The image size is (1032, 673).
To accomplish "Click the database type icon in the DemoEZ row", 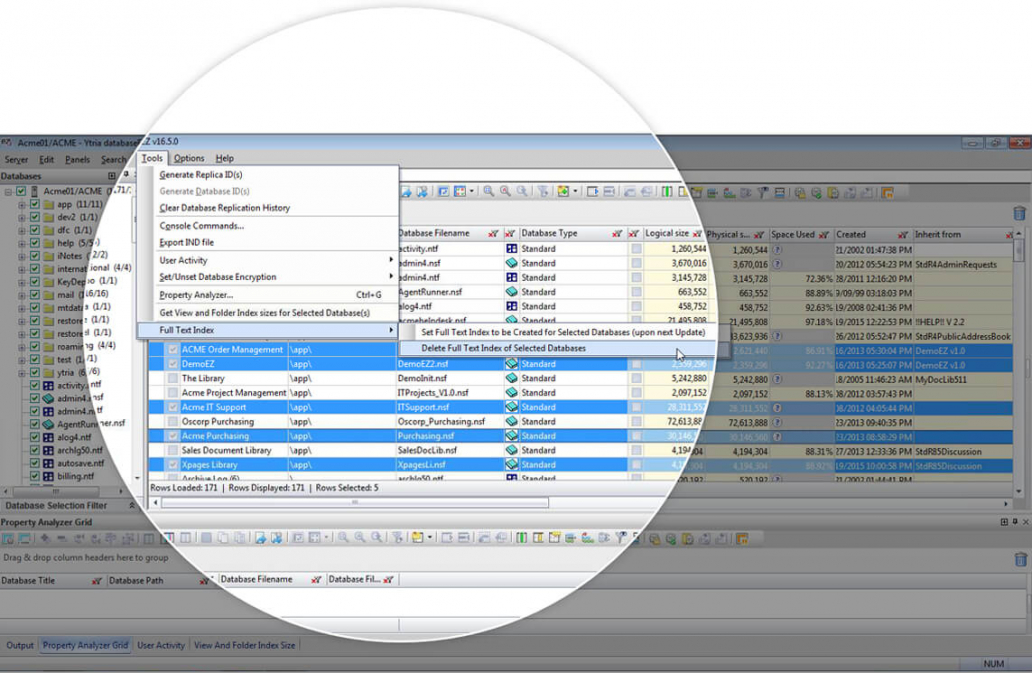I will [x=511, y=364].
